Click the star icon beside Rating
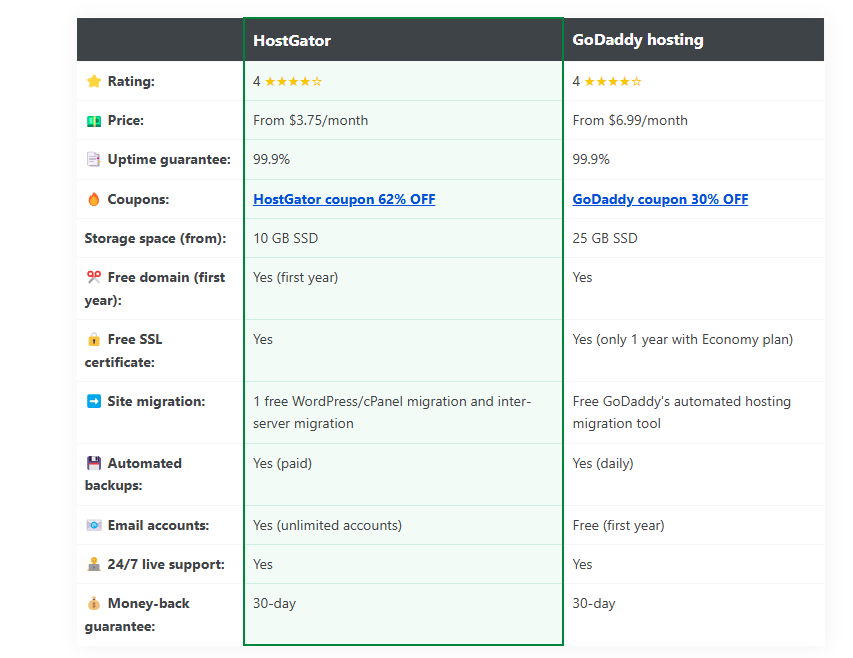Image resolution: width=853 pixels, height=658 pixels. pos(94,81)
